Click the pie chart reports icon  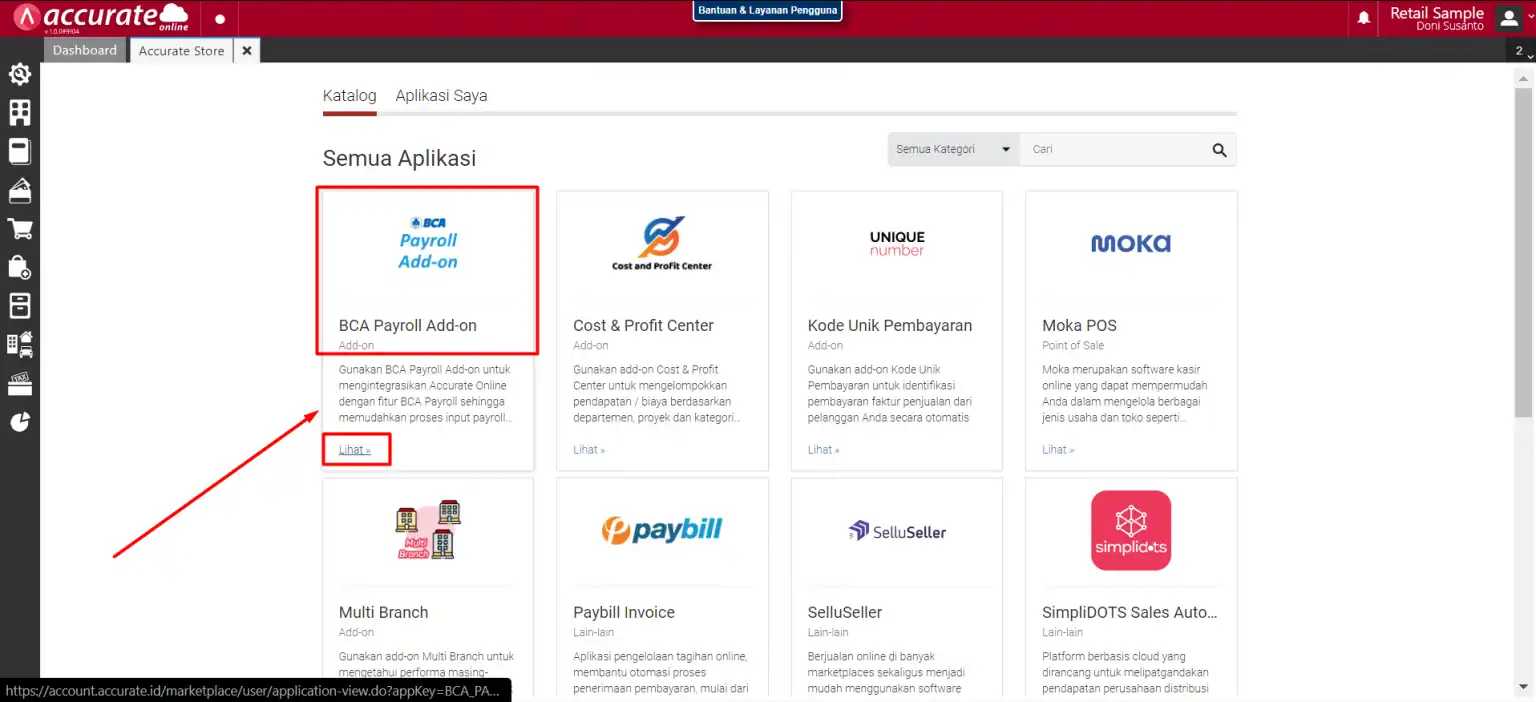point(20,421)
